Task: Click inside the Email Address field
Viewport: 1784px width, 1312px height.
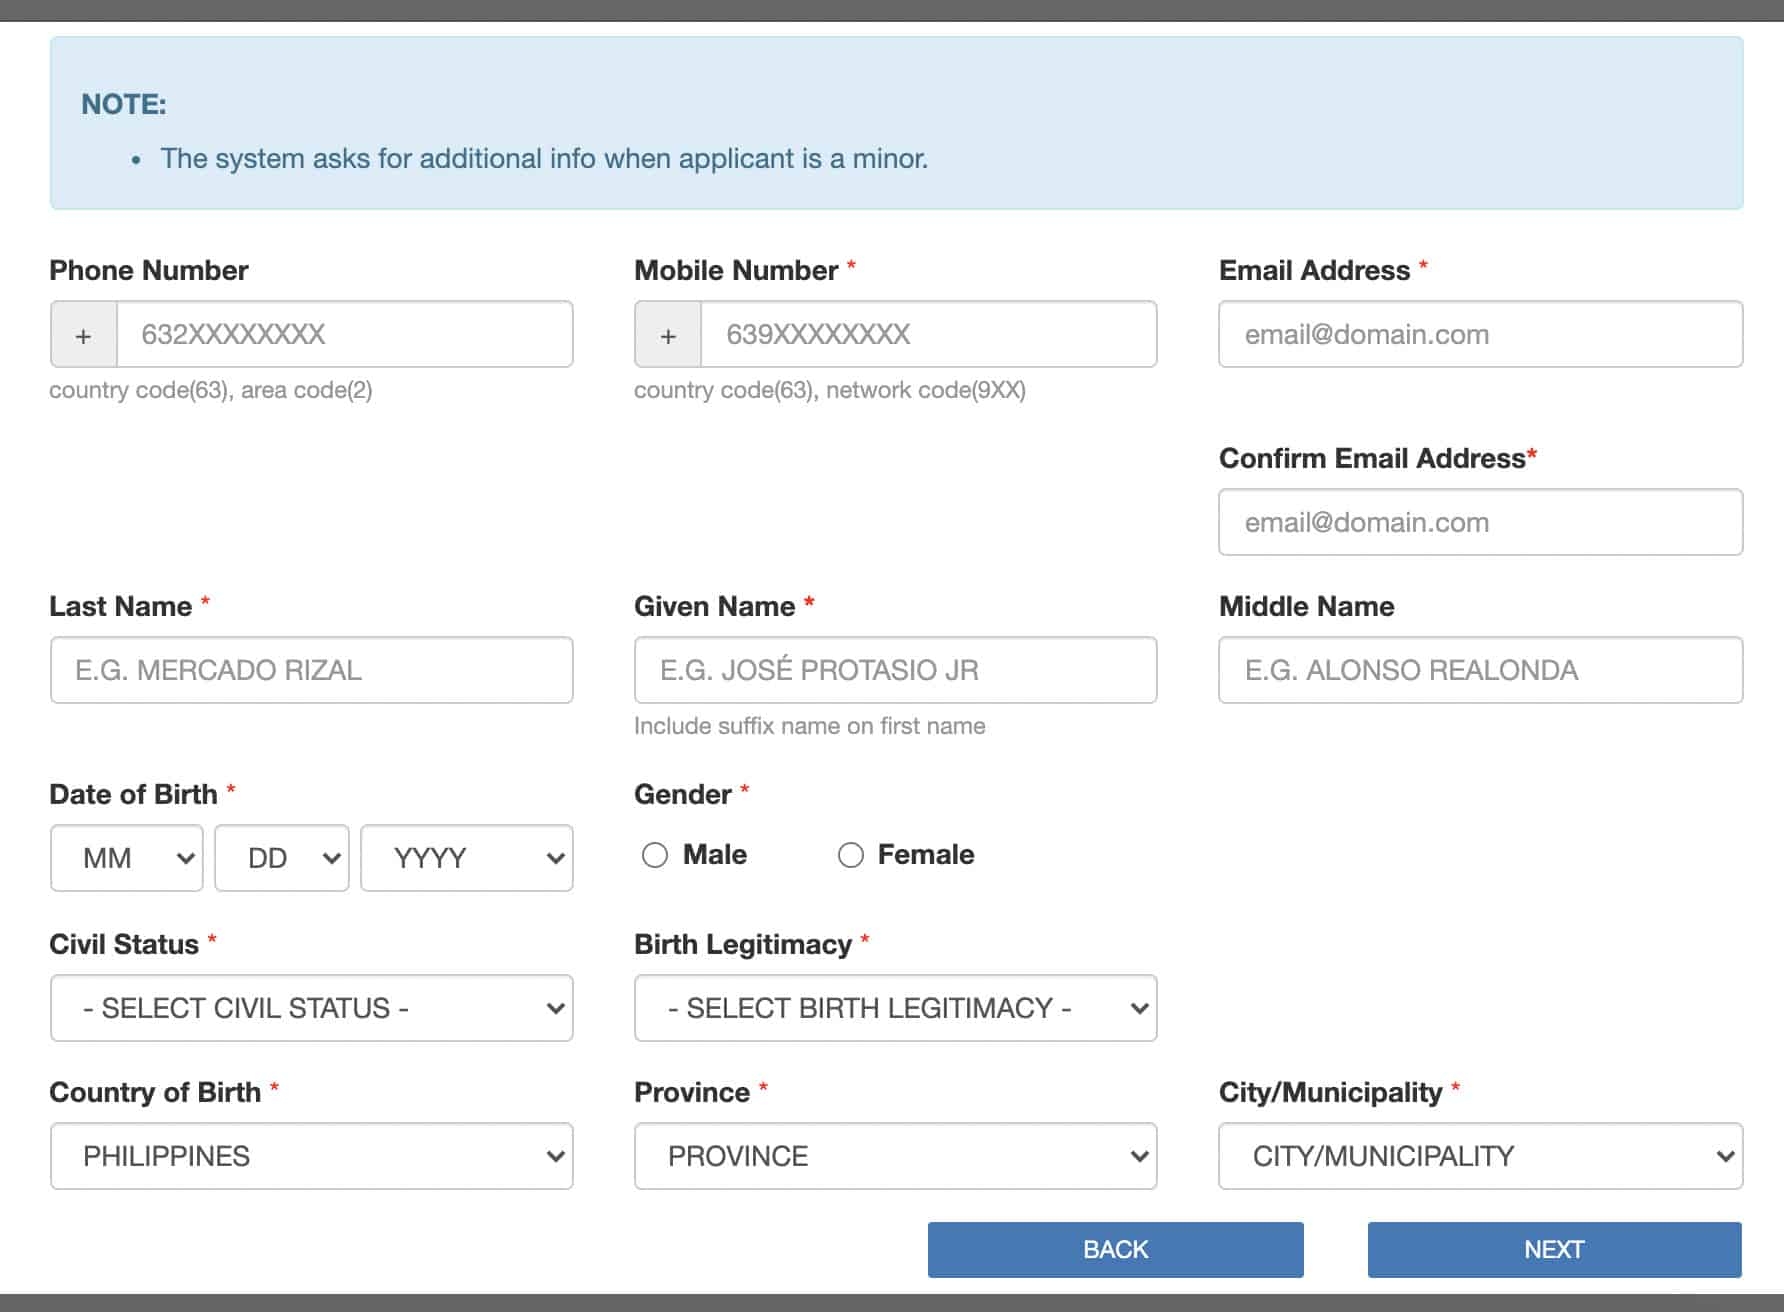Action: [1478, 335]
